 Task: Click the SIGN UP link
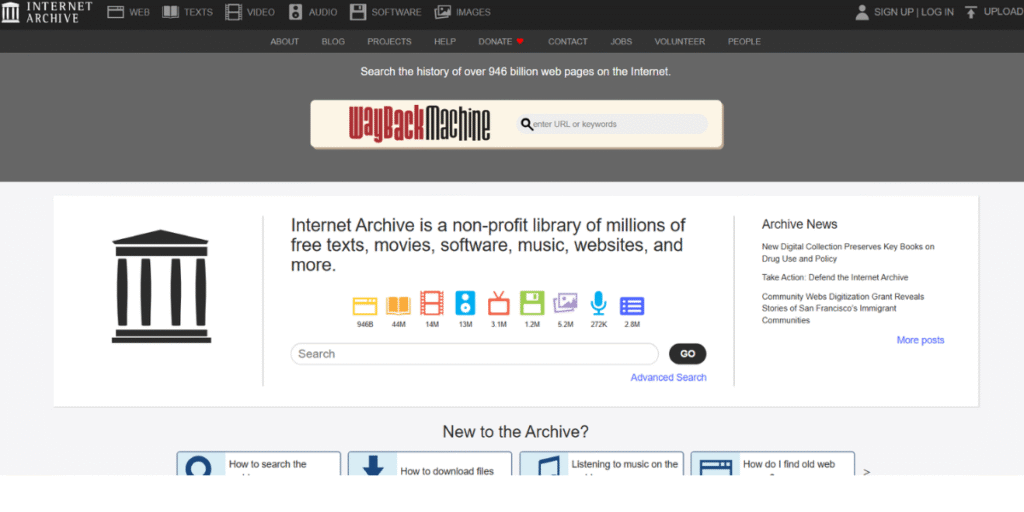(x=894, y=12)
